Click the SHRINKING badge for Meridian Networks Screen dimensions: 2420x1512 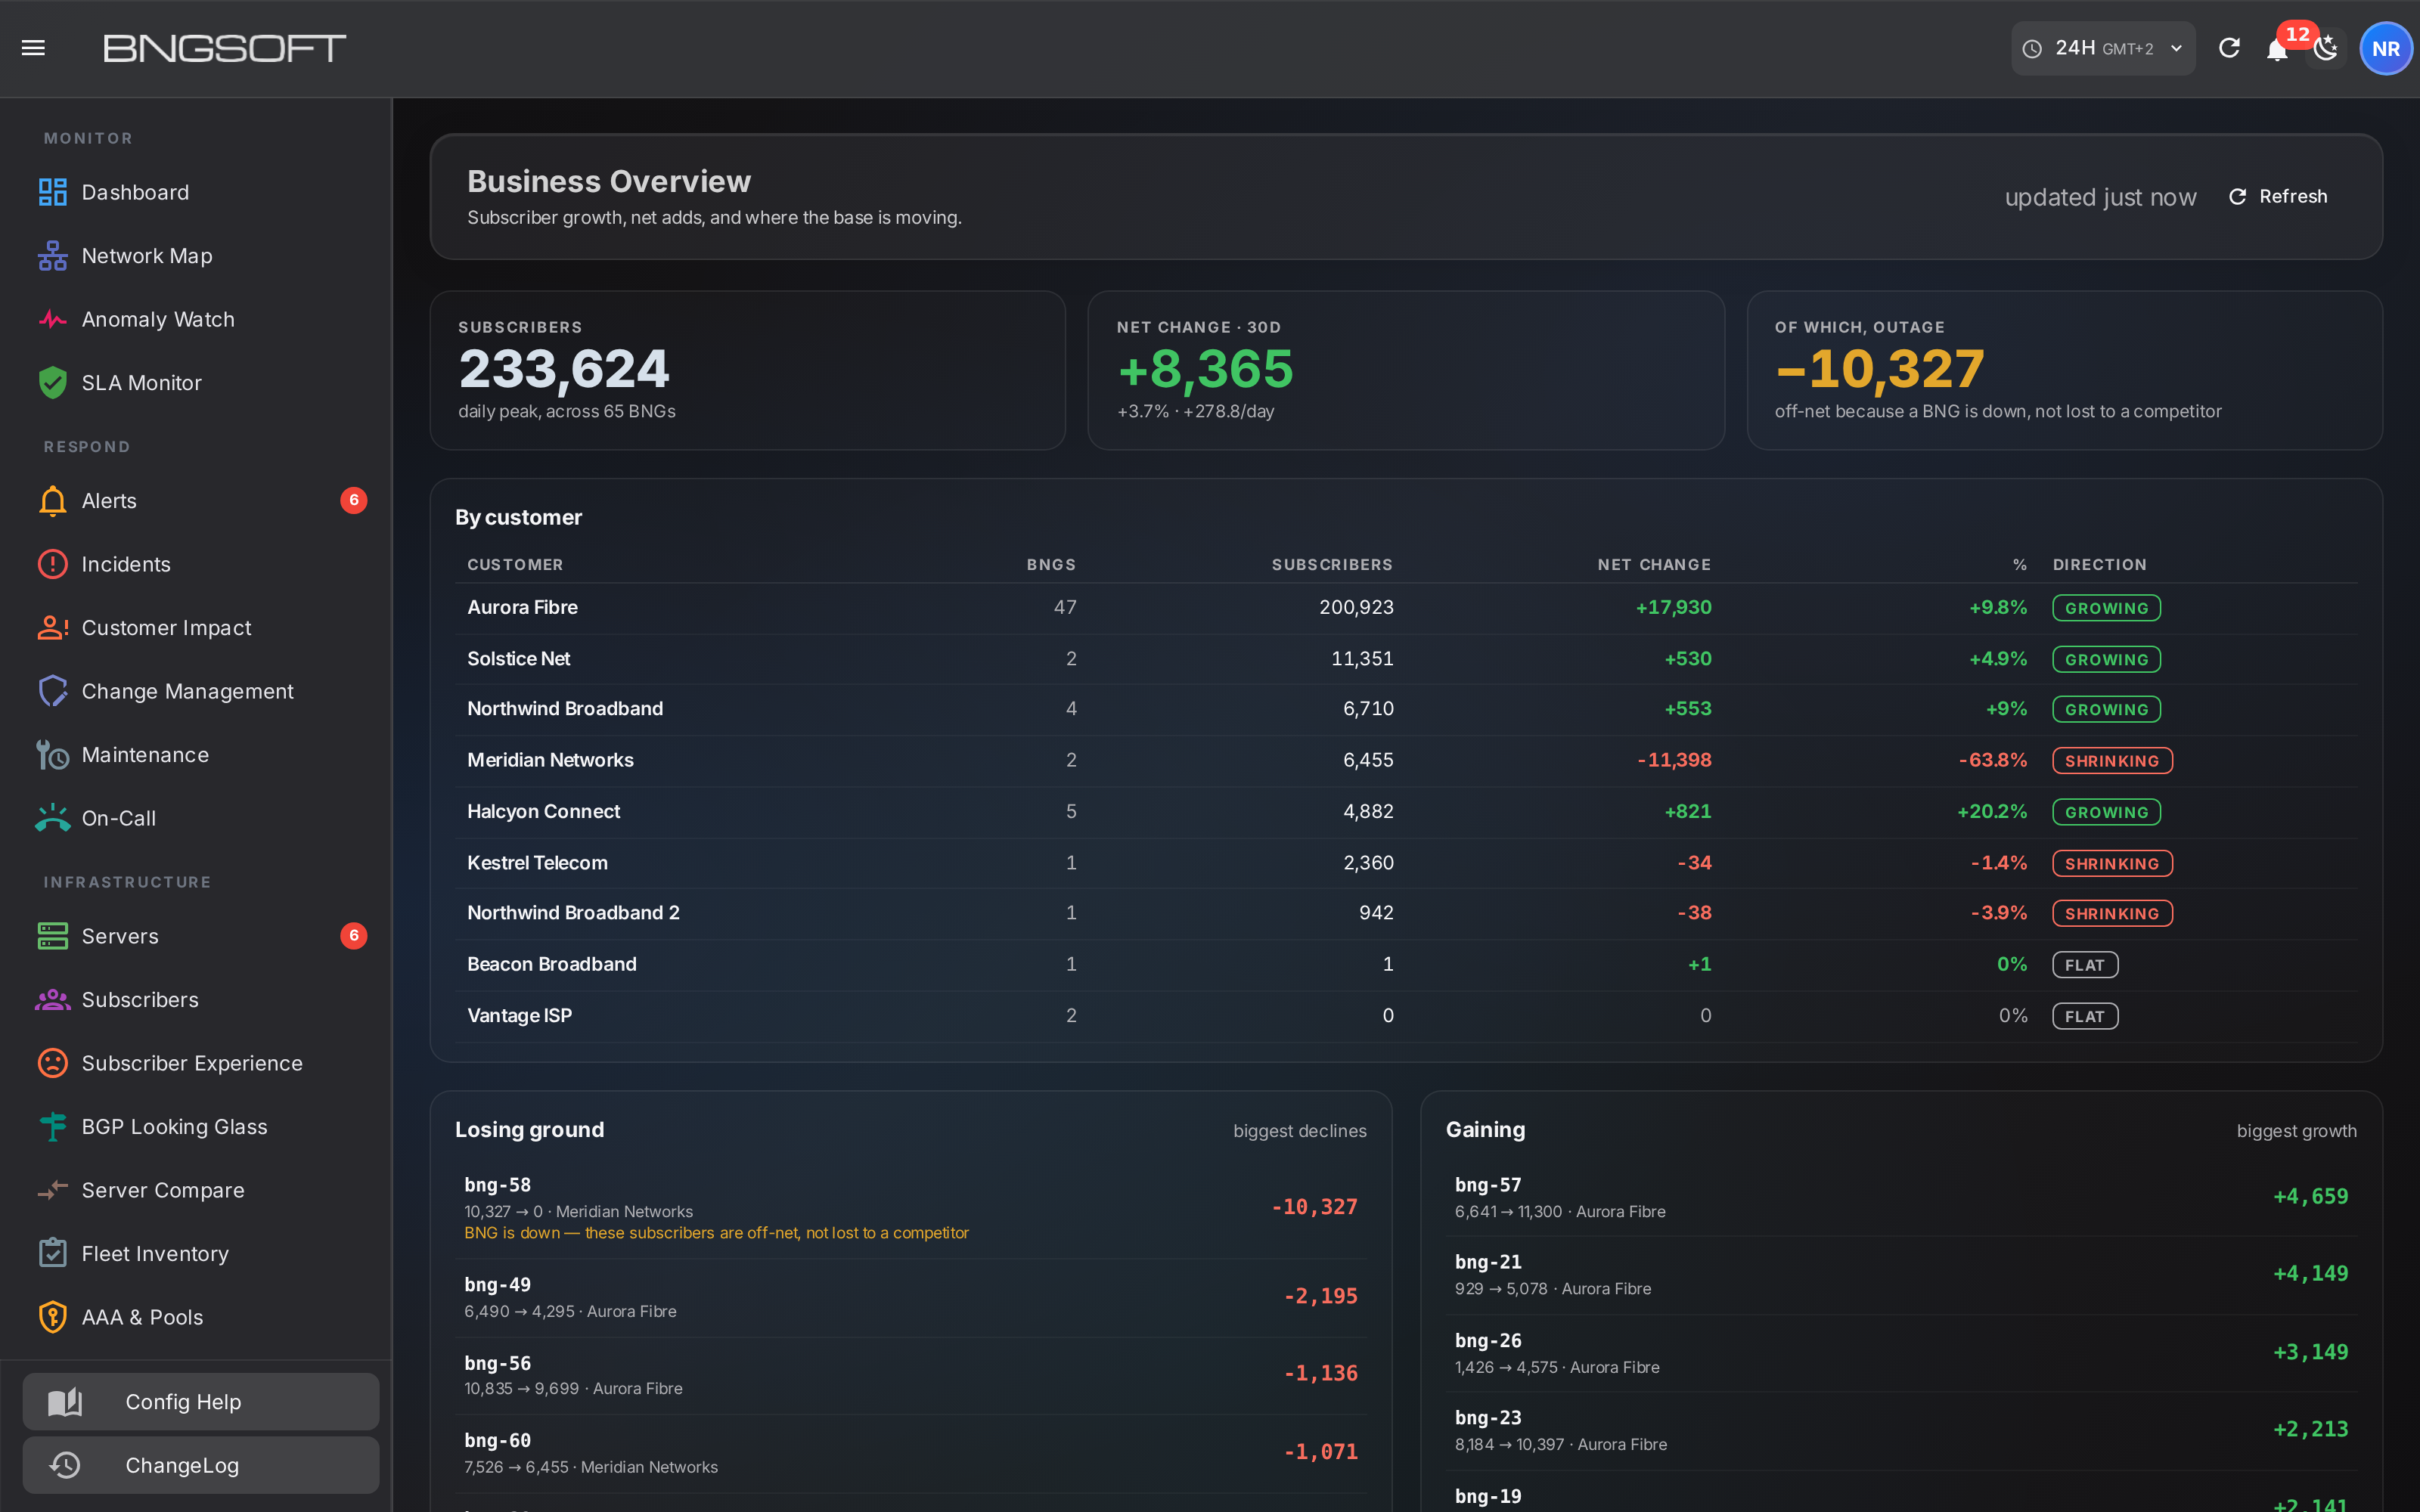(2112, 761)
